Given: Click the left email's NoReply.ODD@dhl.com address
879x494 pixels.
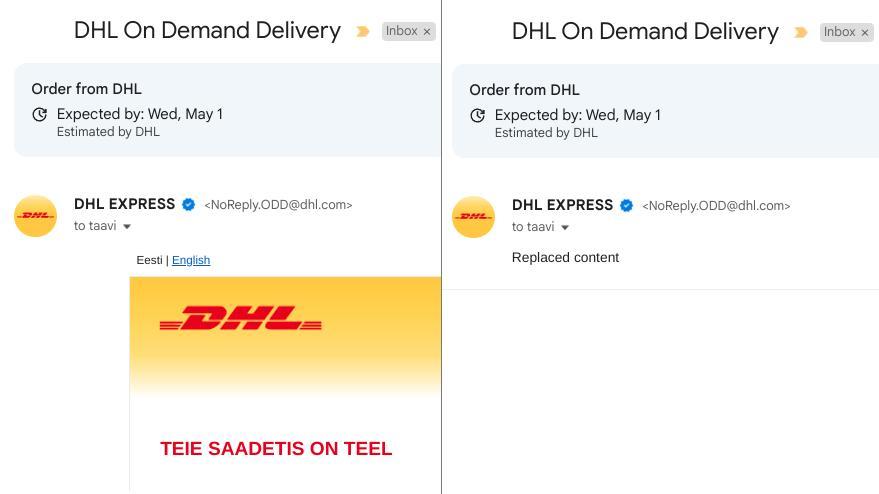Looking at the screenshot, I should tap(278, 205).
